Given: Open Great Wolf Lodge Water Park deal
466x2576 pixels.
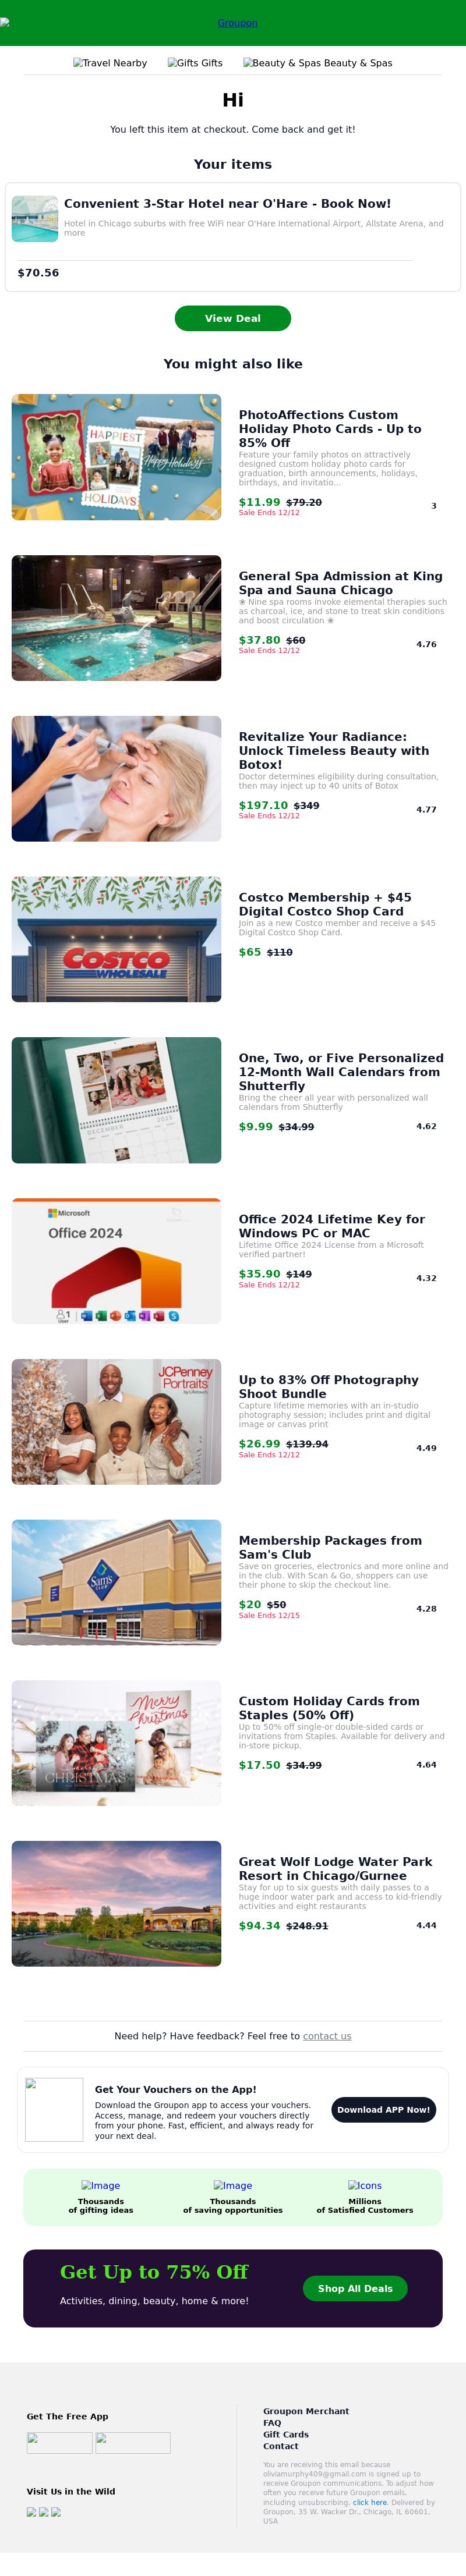Looking at the screenshot, I should point(336,1869).
